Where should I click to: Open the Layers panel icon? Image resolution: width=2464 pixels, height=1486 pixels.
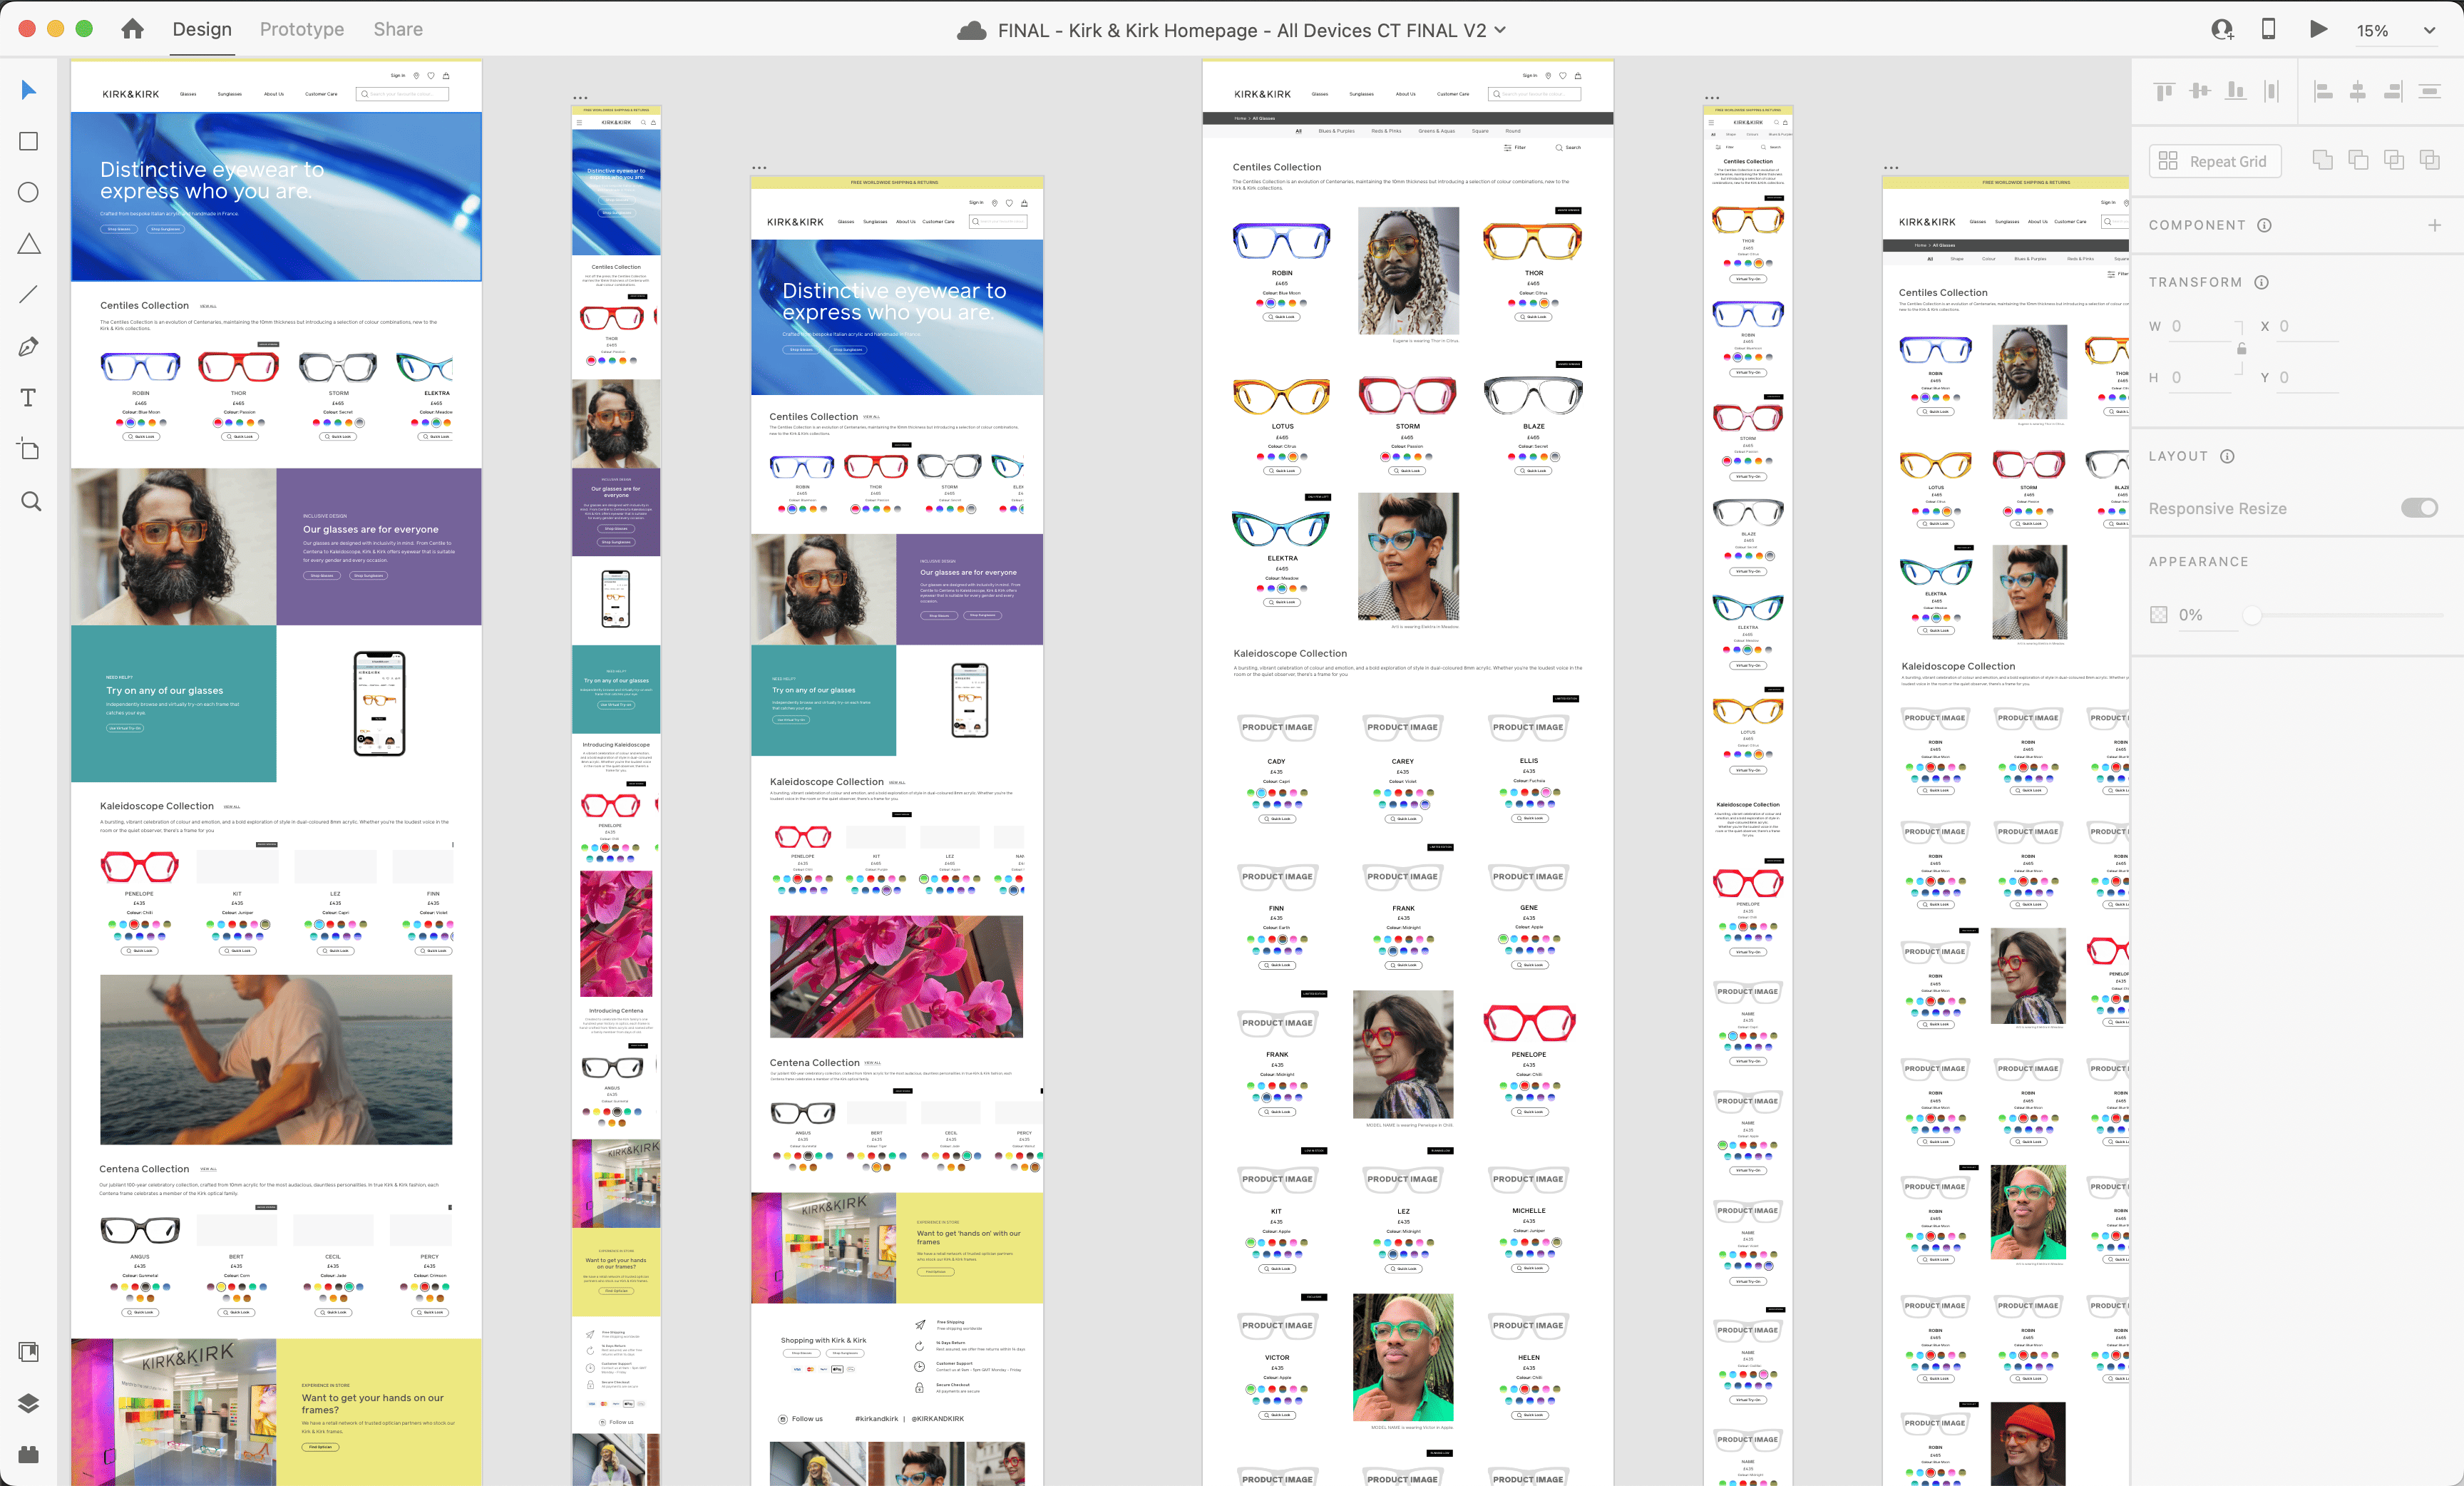29,1403
